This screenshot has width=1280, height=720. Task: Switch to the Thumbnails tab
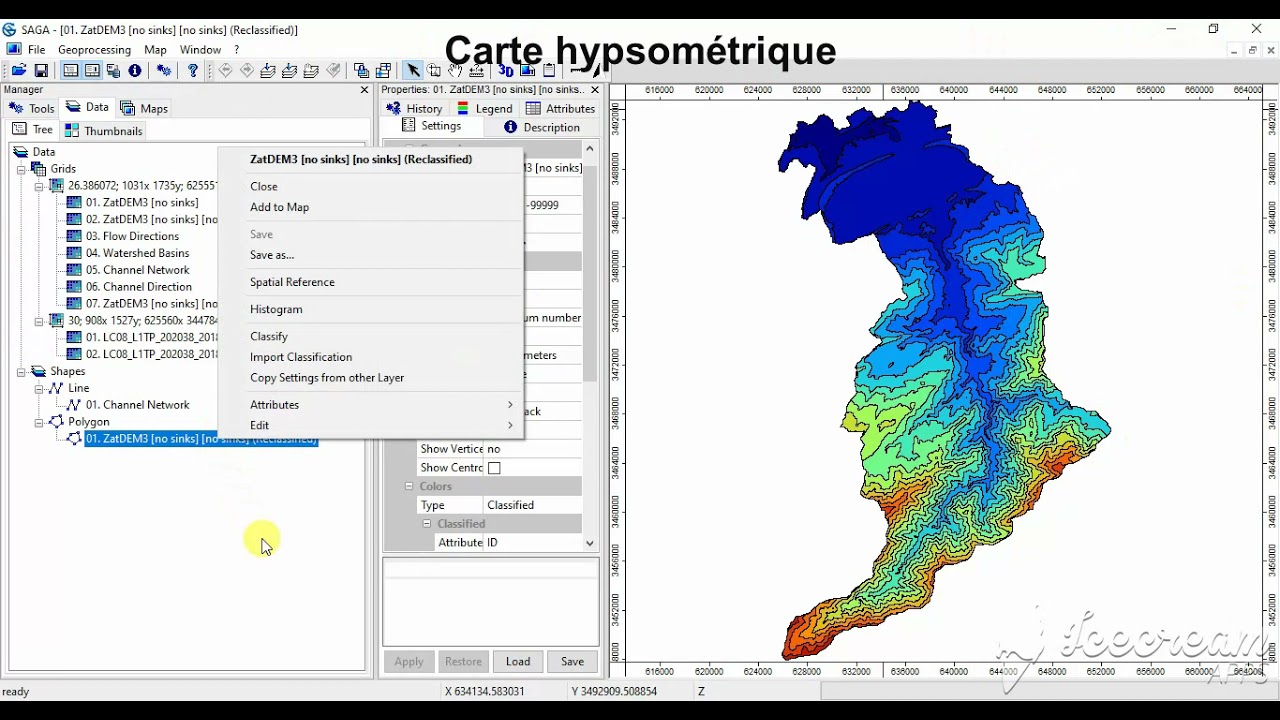103,131
